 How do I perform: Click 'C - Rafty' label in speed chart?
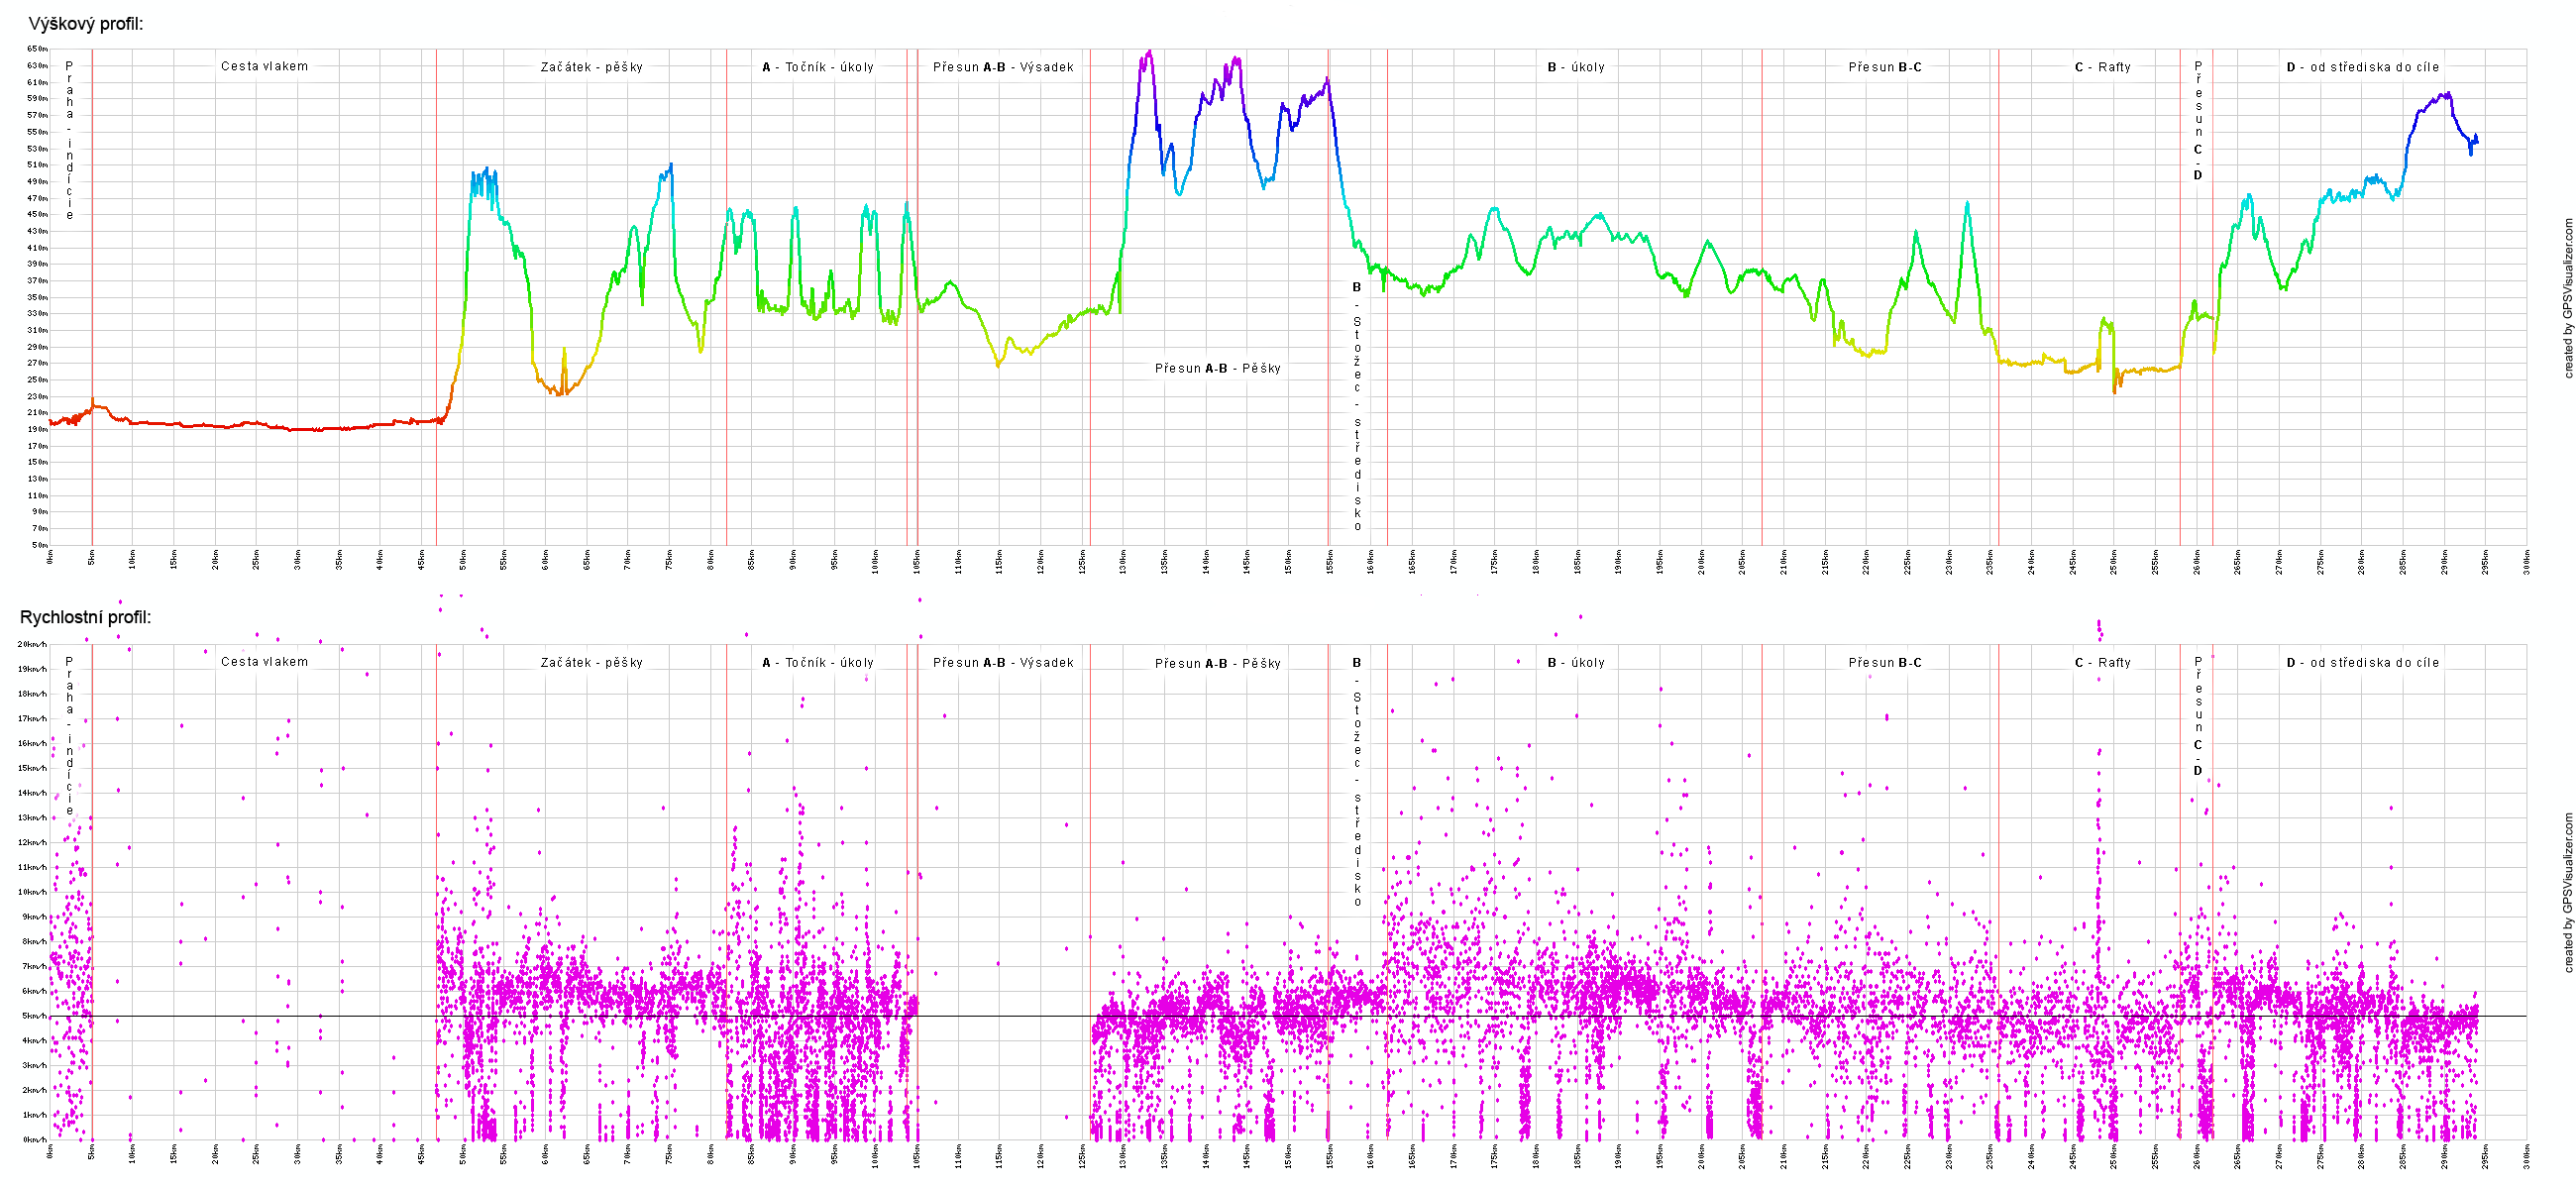point(2102,662)
